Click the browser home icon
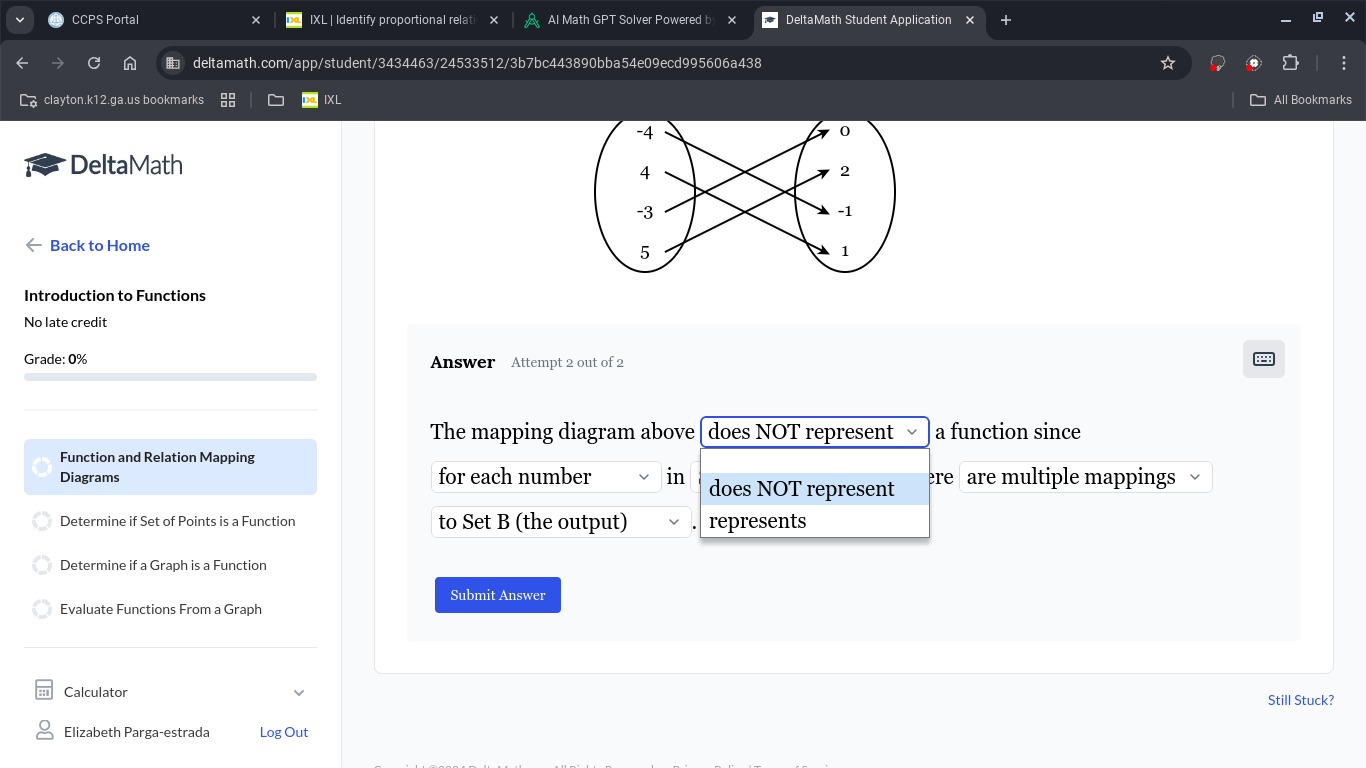 tap(130, 63)
